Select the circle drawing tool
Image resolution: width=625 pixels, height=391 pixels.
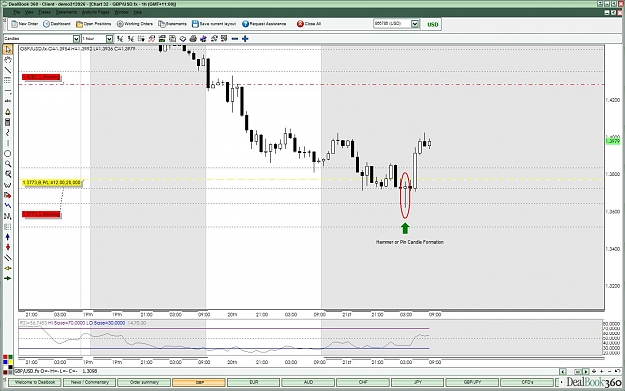pos(8,153)
